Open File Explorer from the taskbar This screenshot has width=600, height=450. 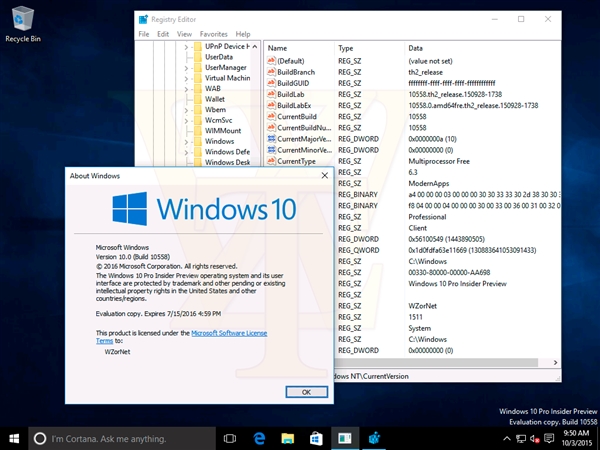[287, 438]
